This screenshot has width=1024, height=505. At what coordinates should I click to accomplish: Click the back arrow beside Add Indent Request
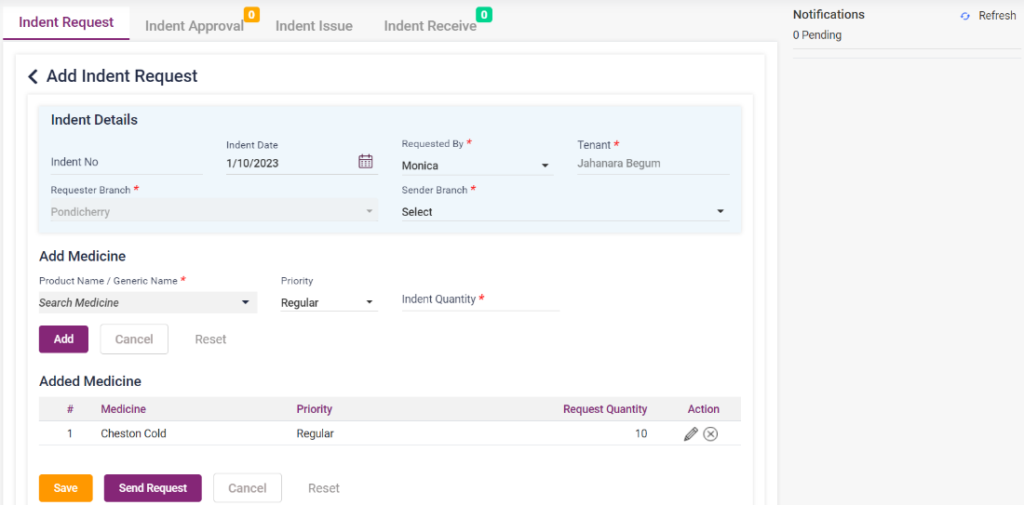click(33, 77)
